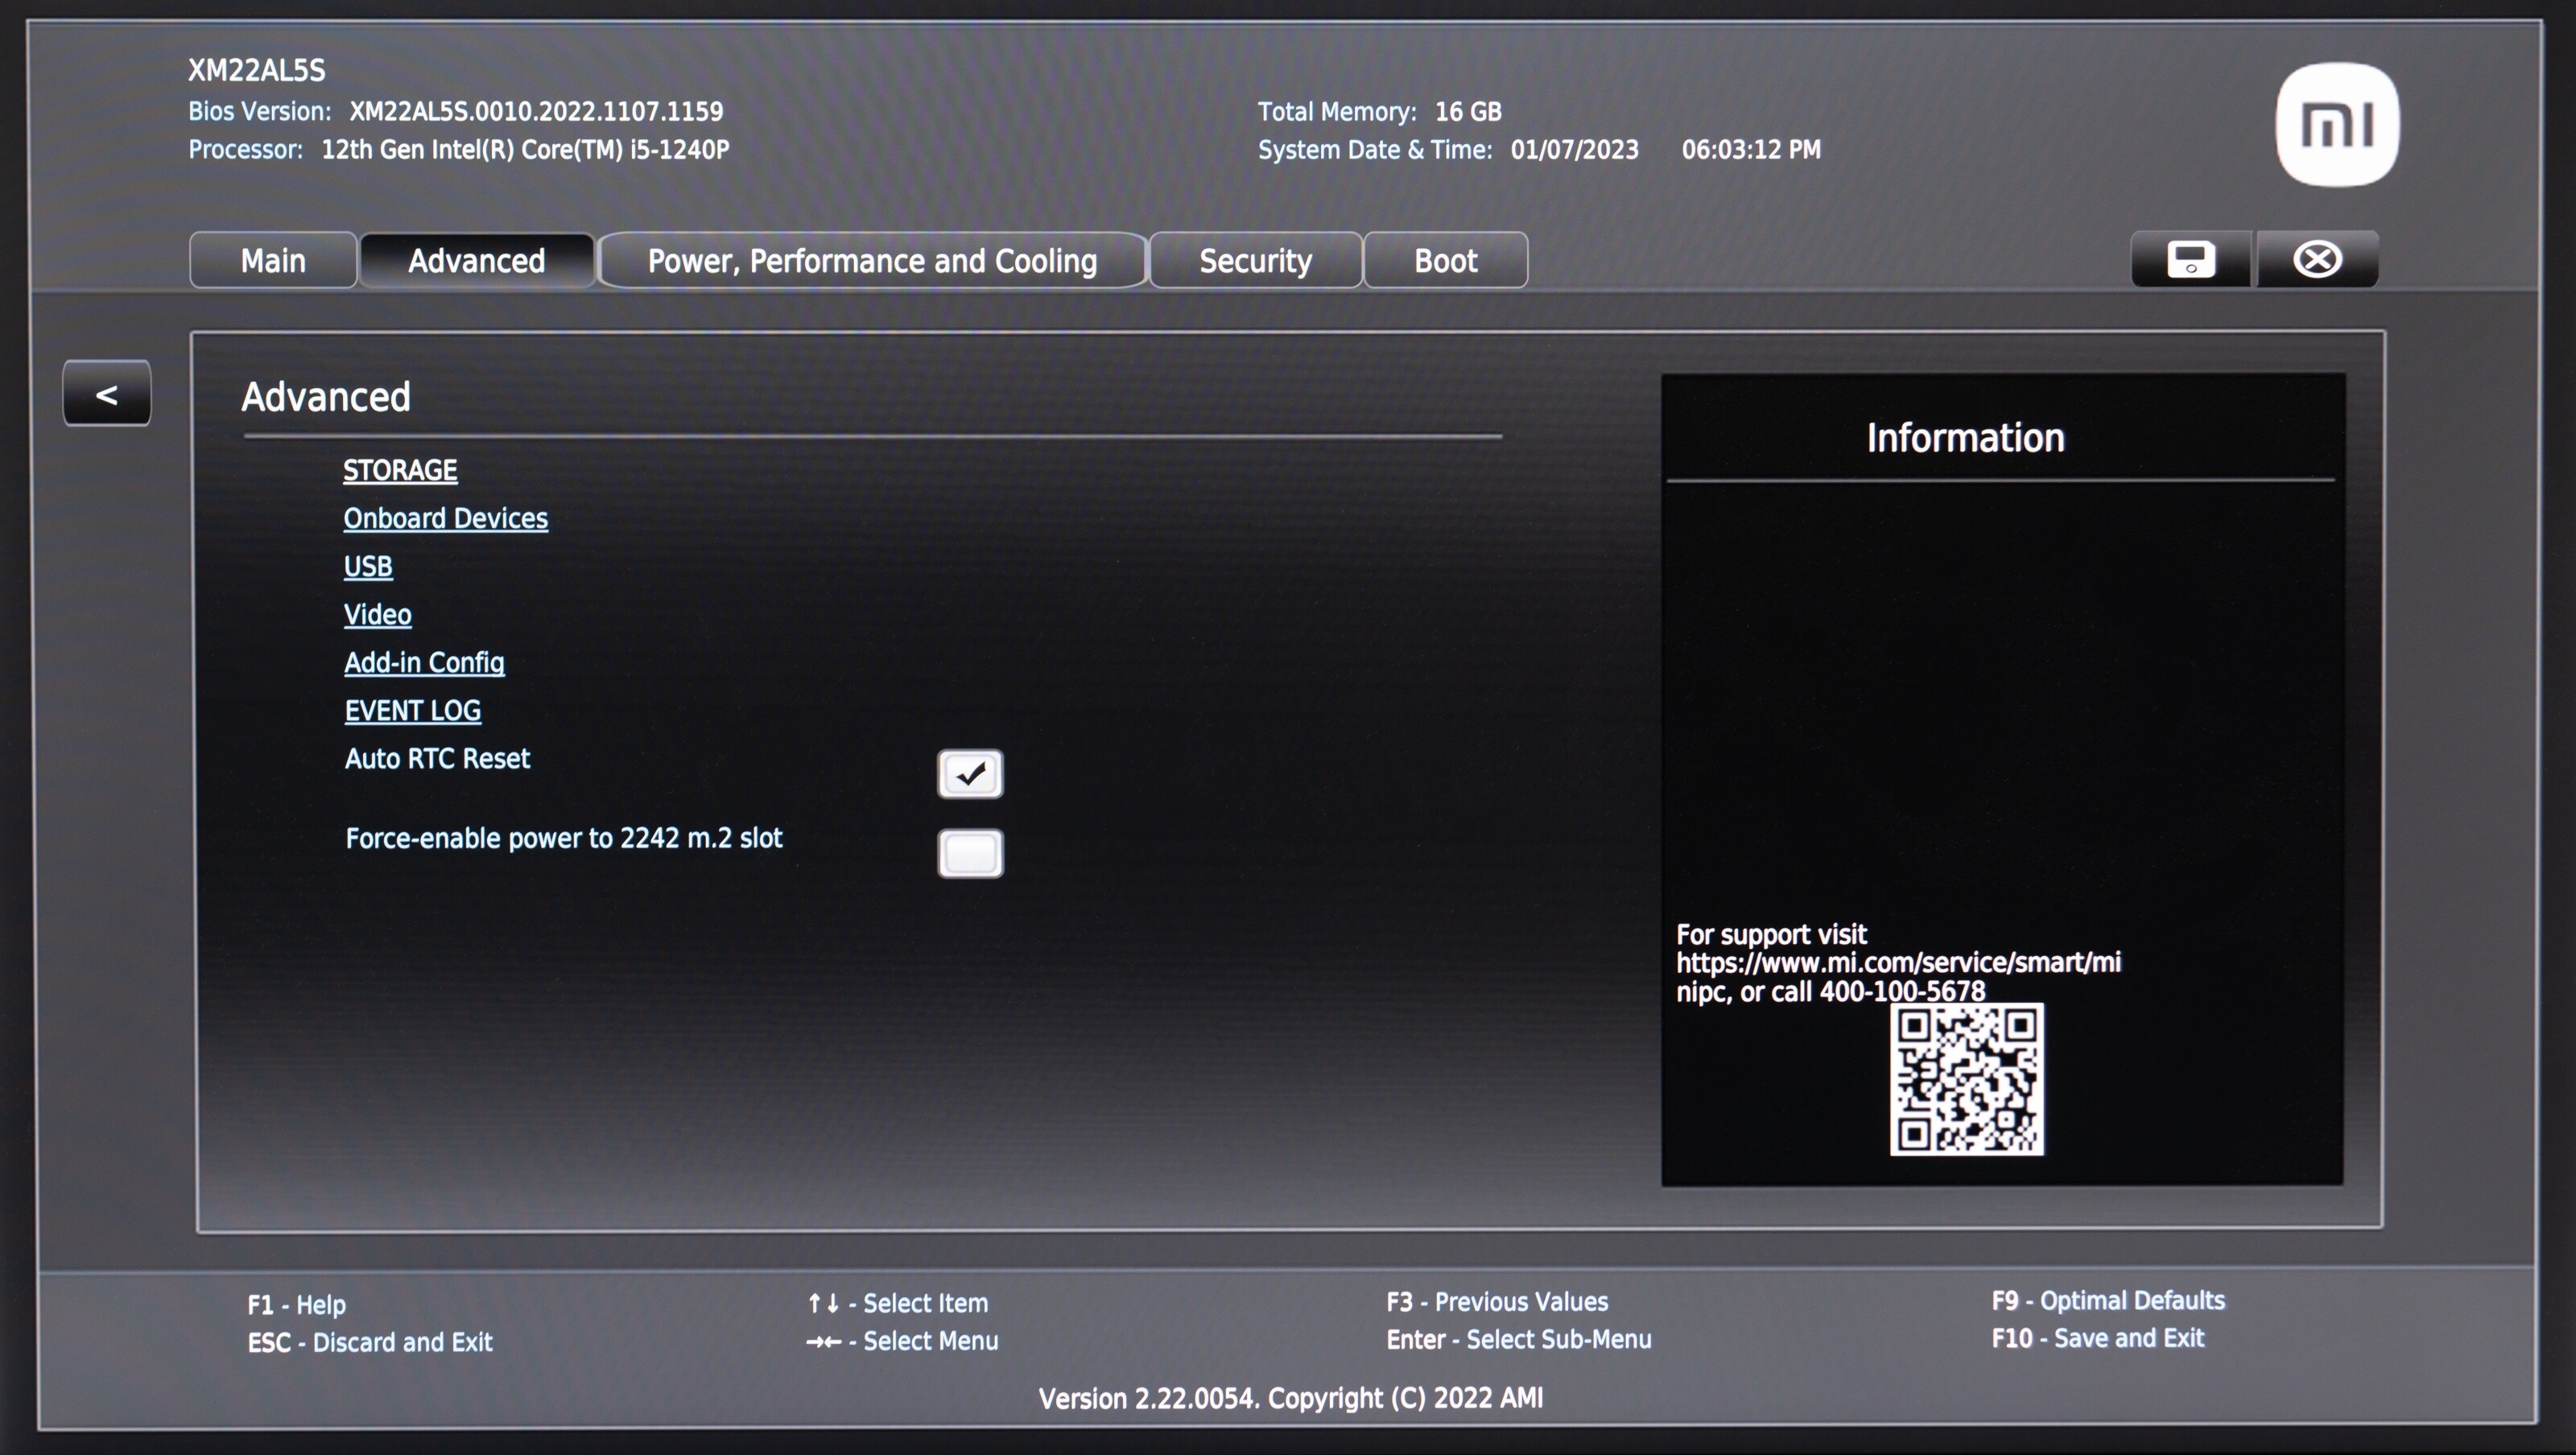
Task: Select the Advanced tab
Action: pos(476,261)
